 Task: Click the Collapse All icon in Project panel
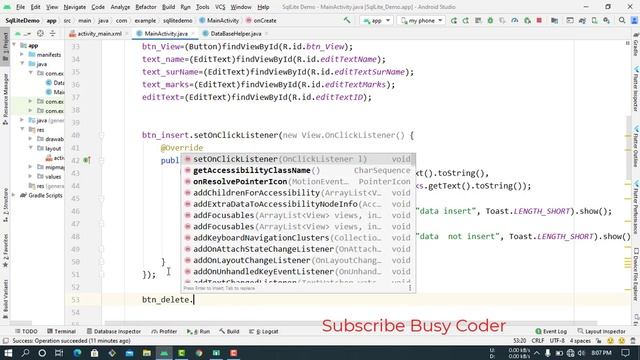point(53,33)
